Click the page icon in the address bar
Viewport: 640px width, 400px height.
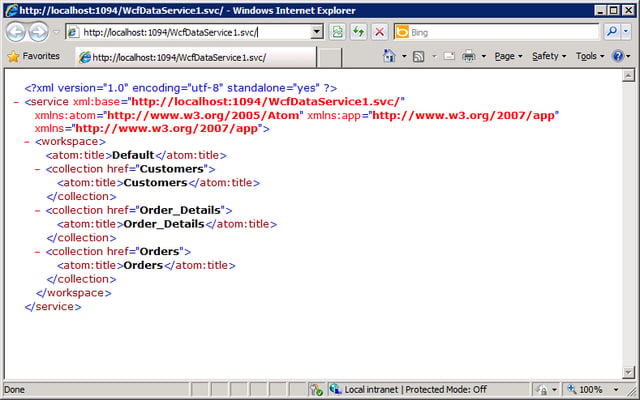click(73, 32)
